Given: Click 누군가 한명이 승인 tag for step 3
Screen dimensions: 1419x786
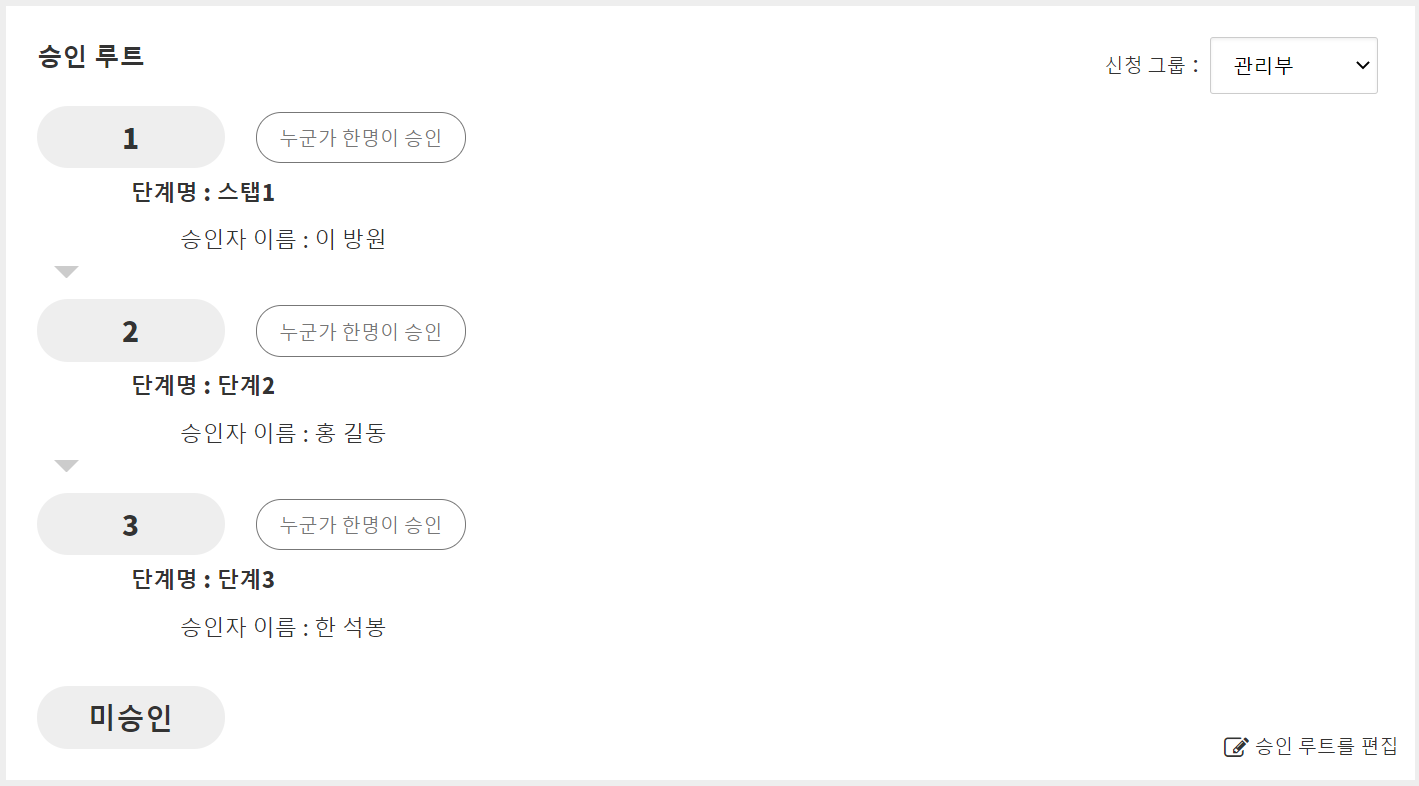Looking at the screenshot, I should [x=361, y=525].
